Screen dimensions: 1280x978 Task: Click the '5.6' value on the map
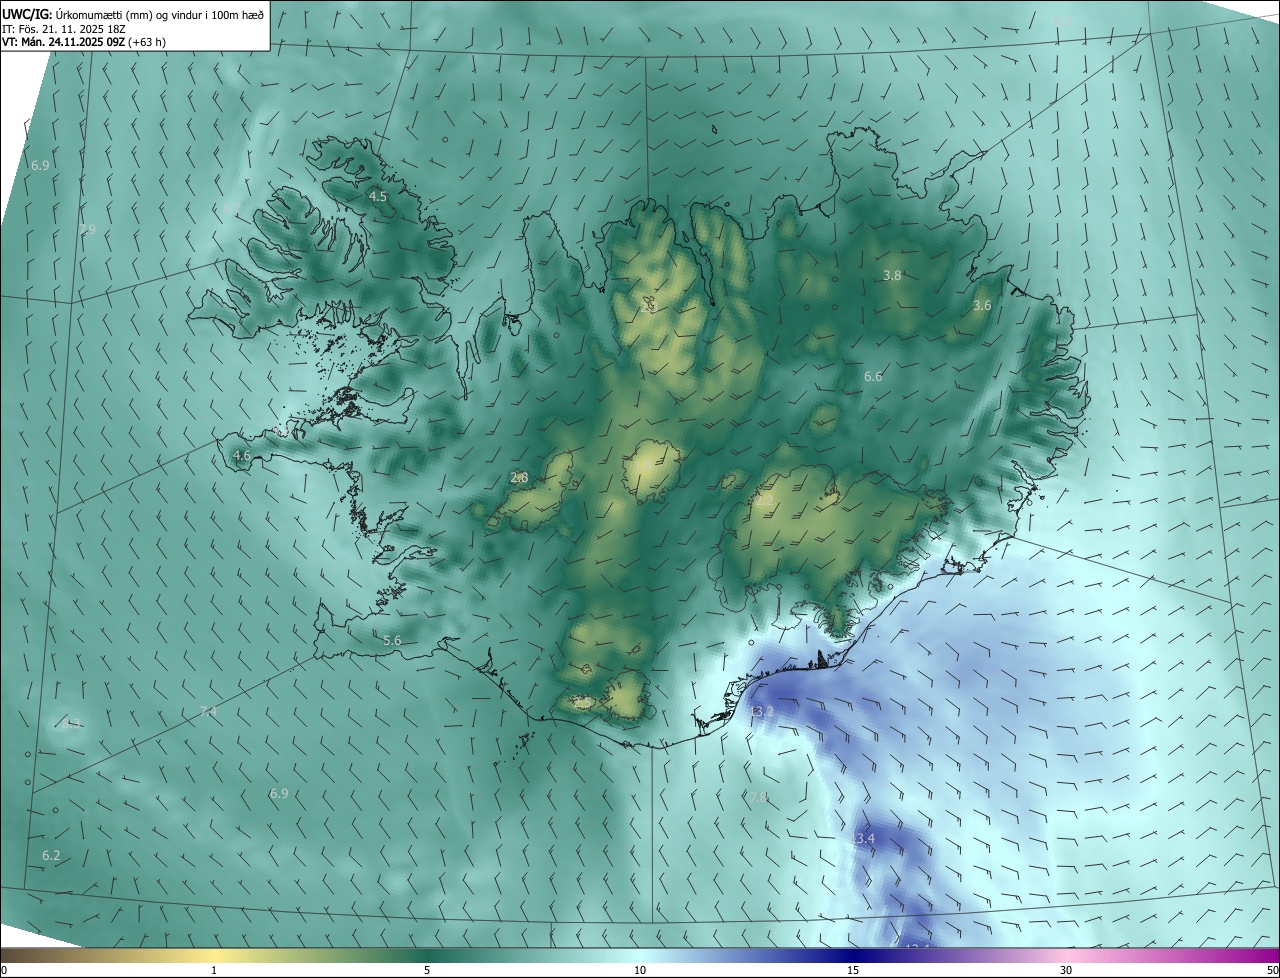(392, 641)
